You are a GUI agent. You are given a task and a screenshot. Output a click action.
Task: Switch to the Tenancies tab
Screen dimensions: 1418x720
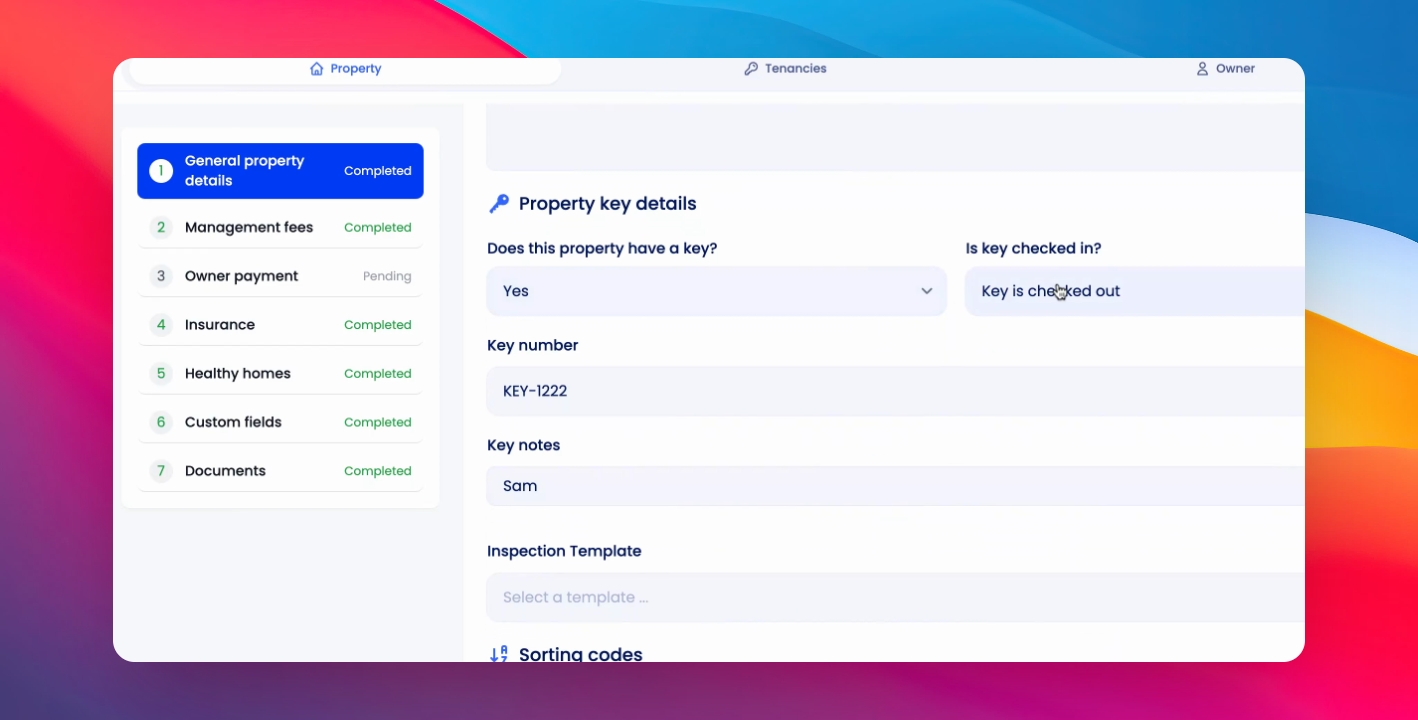(785, 69)
